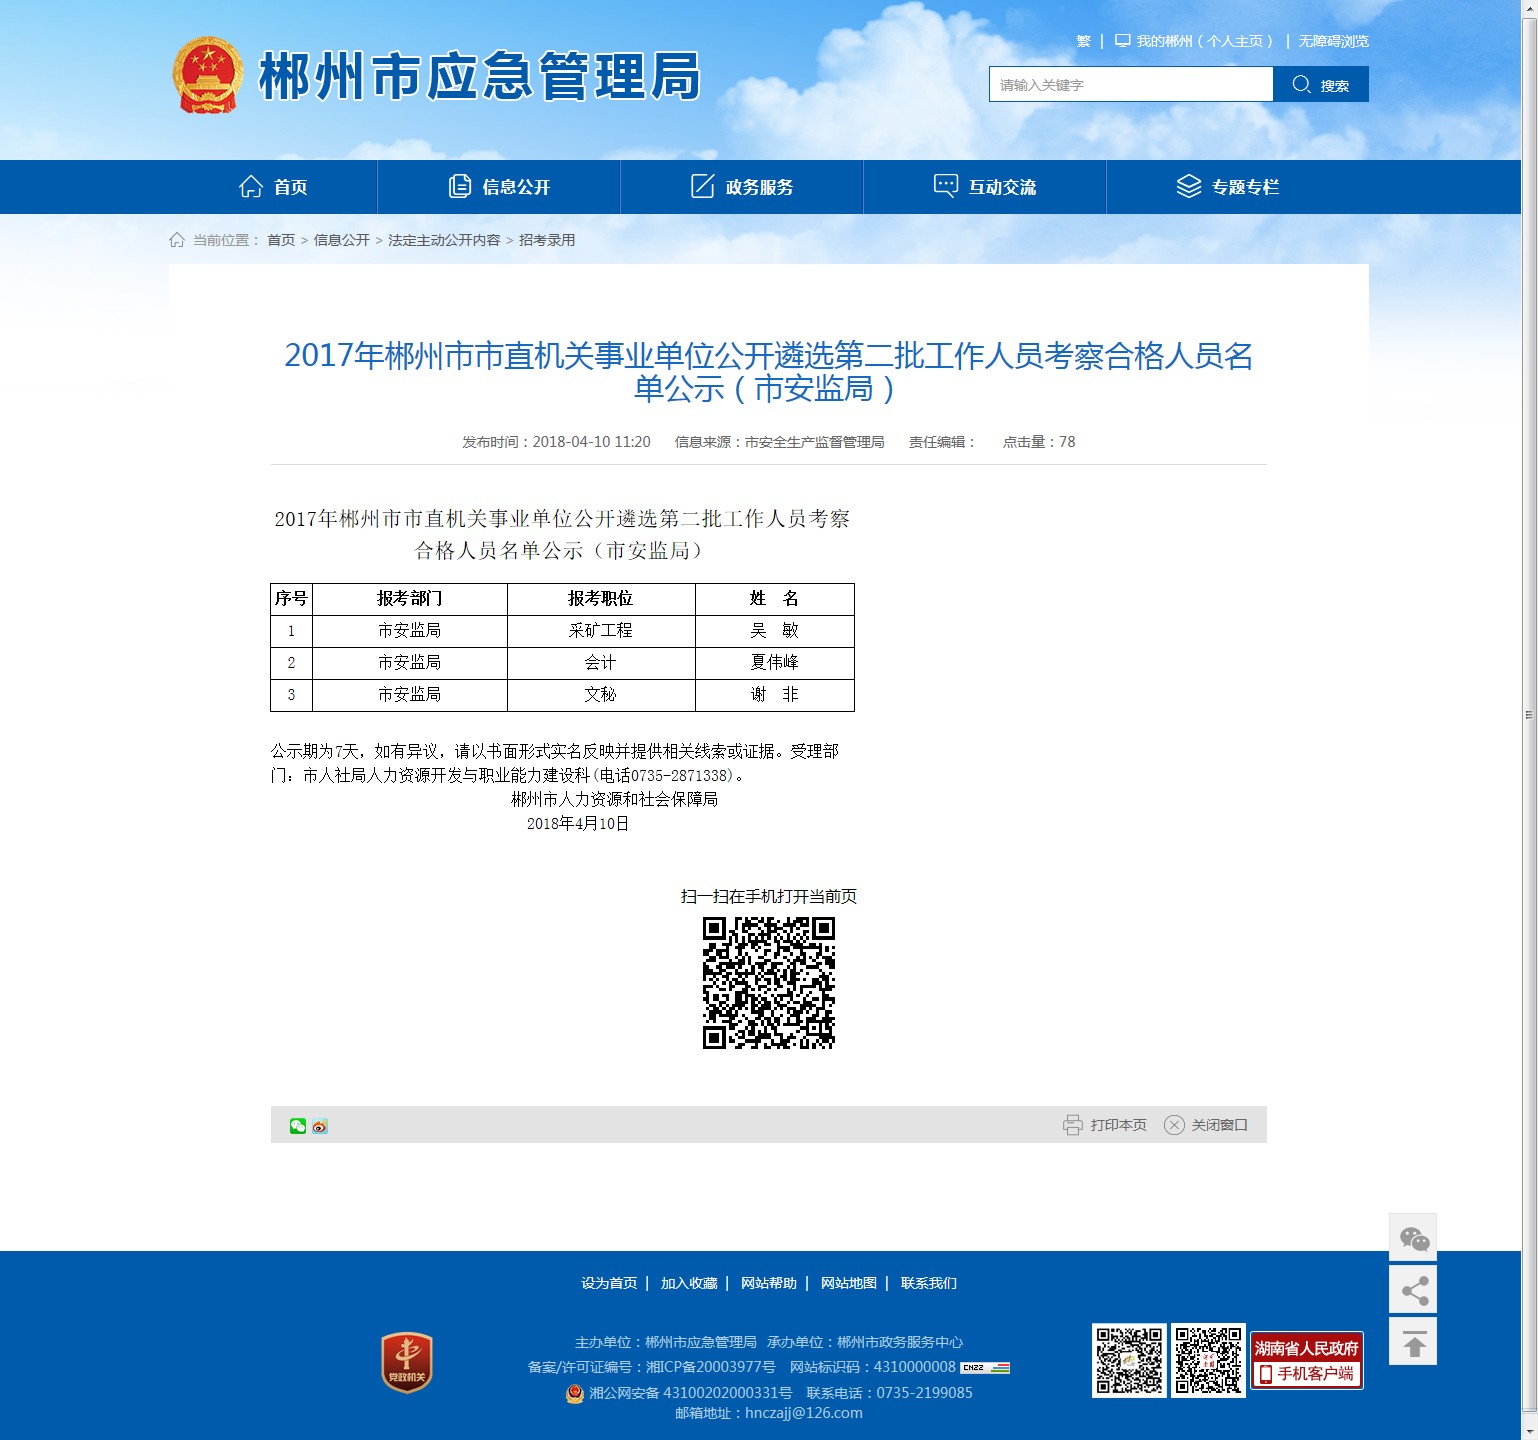The height and width of the screenshot is (1440, 1538).
Task: Go to 信息公开 in breadcrumb
Action: (342, 240)
